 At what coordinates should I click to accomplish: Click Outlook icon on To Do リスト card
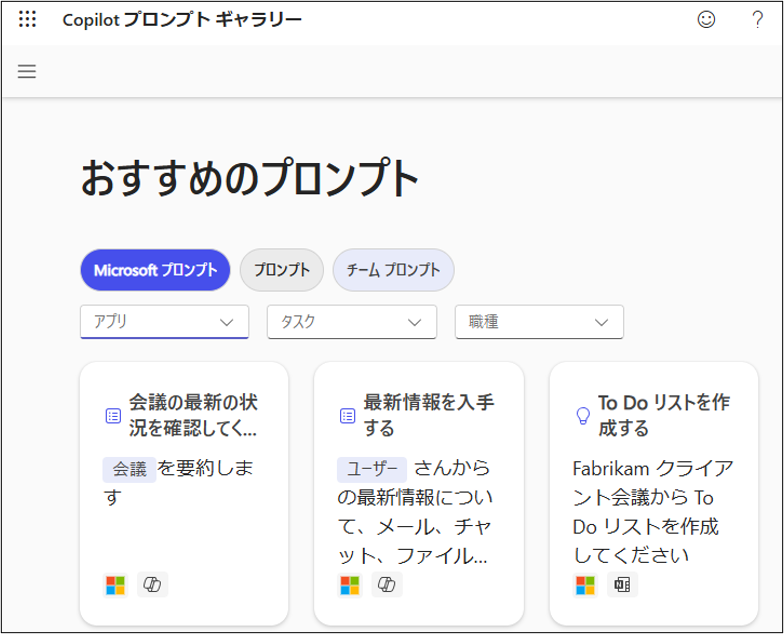[x=622, y=584]
